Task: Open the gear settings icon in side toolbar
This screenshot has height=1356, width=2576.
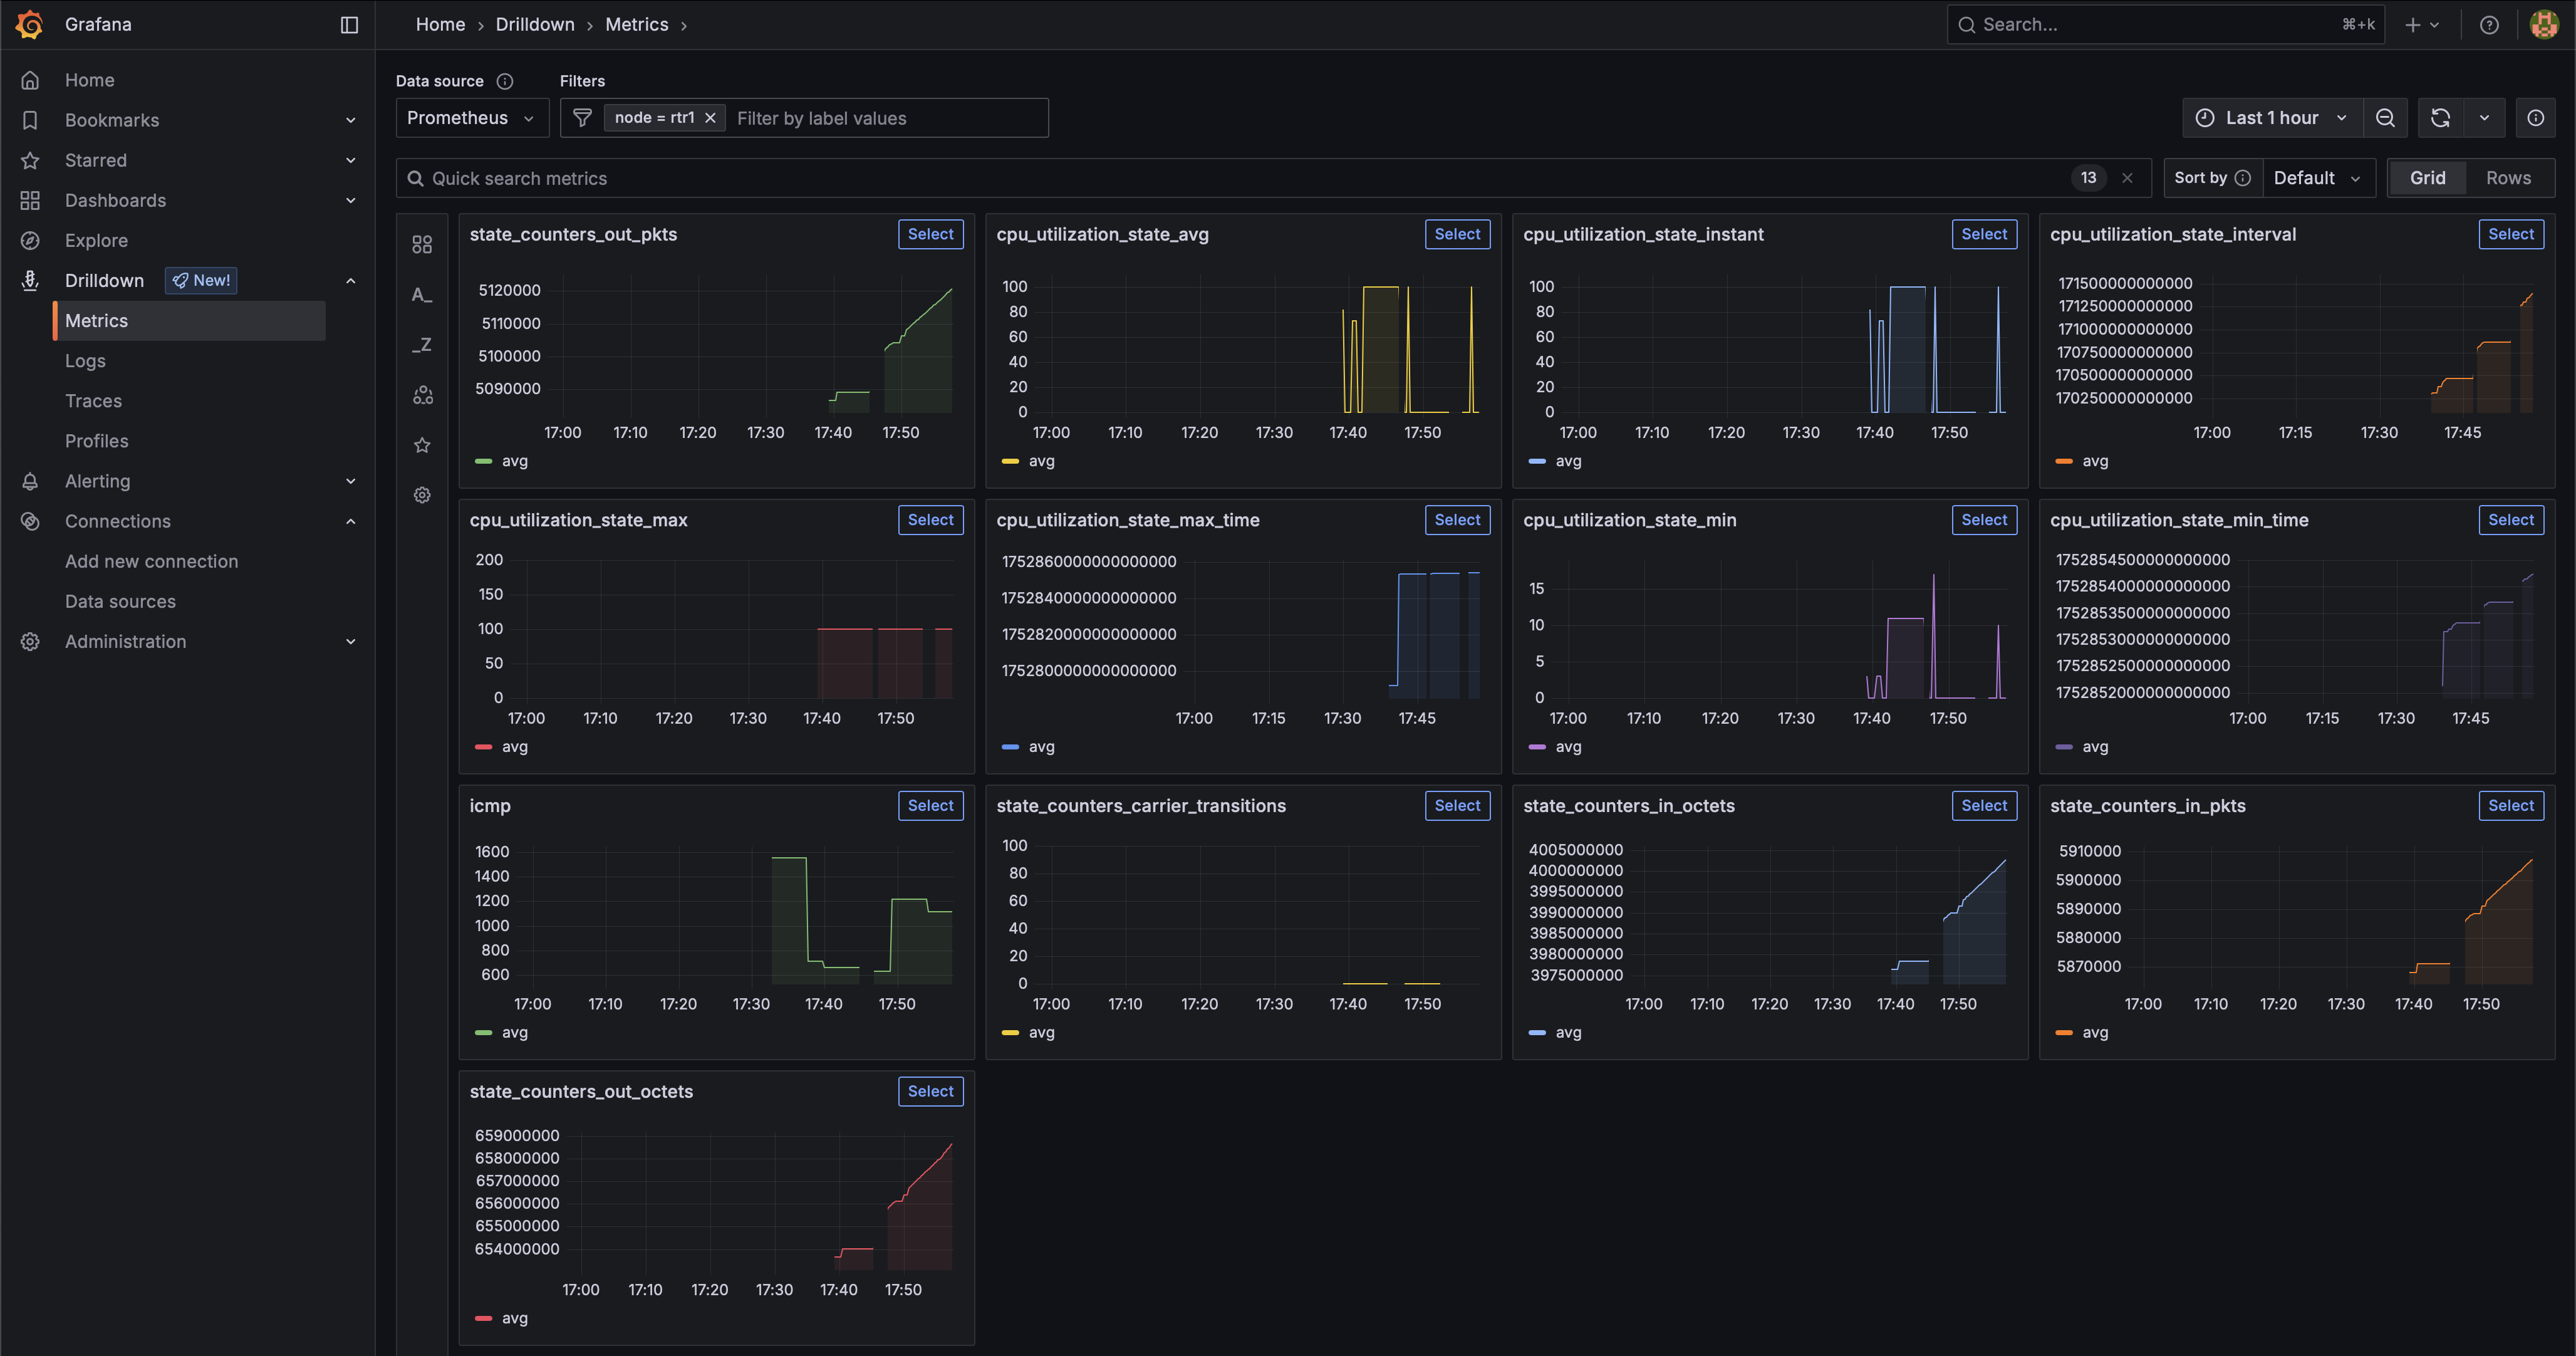Action: tap(422, 495)
